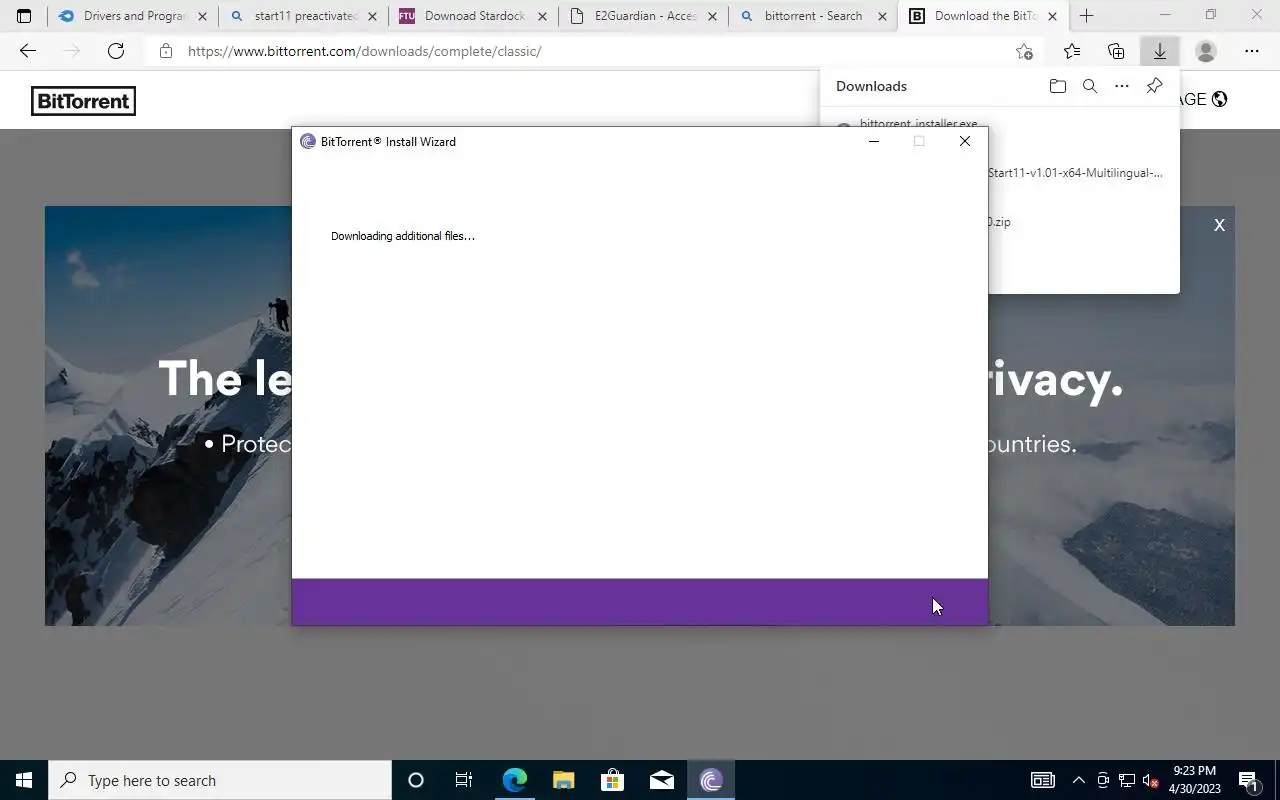The image size is (1280, 800).
Task: Open the language globe icon
Action: (x=1219, y=99)
